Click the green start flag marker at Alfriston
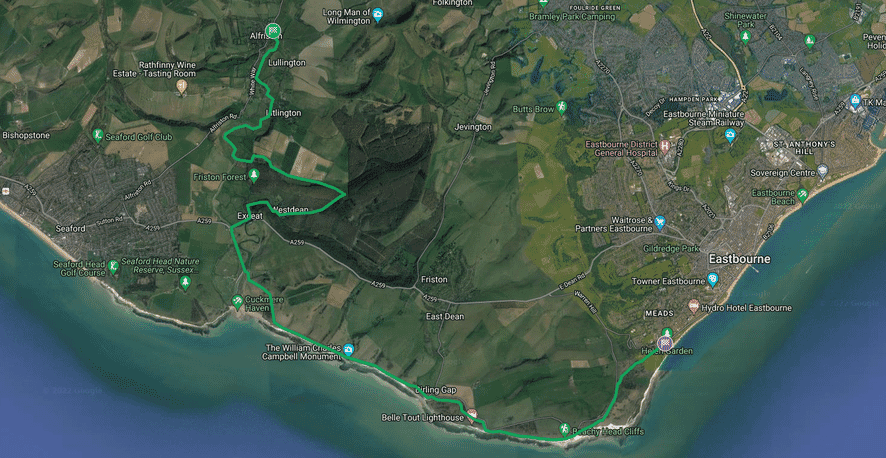 273,32
